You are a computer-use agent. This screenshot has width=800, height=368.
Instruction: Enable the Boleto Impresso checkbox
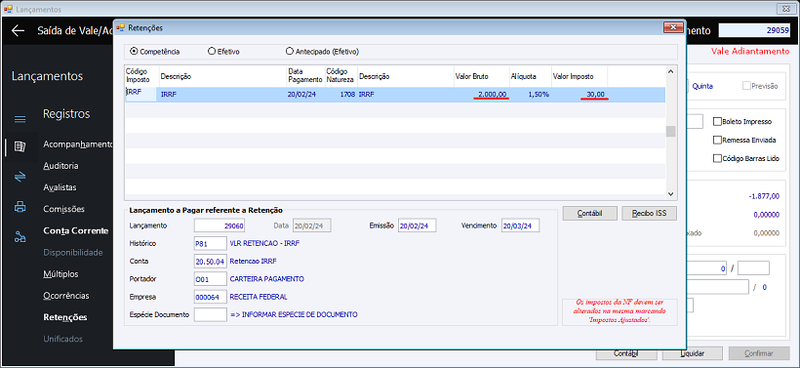point(717,121)
